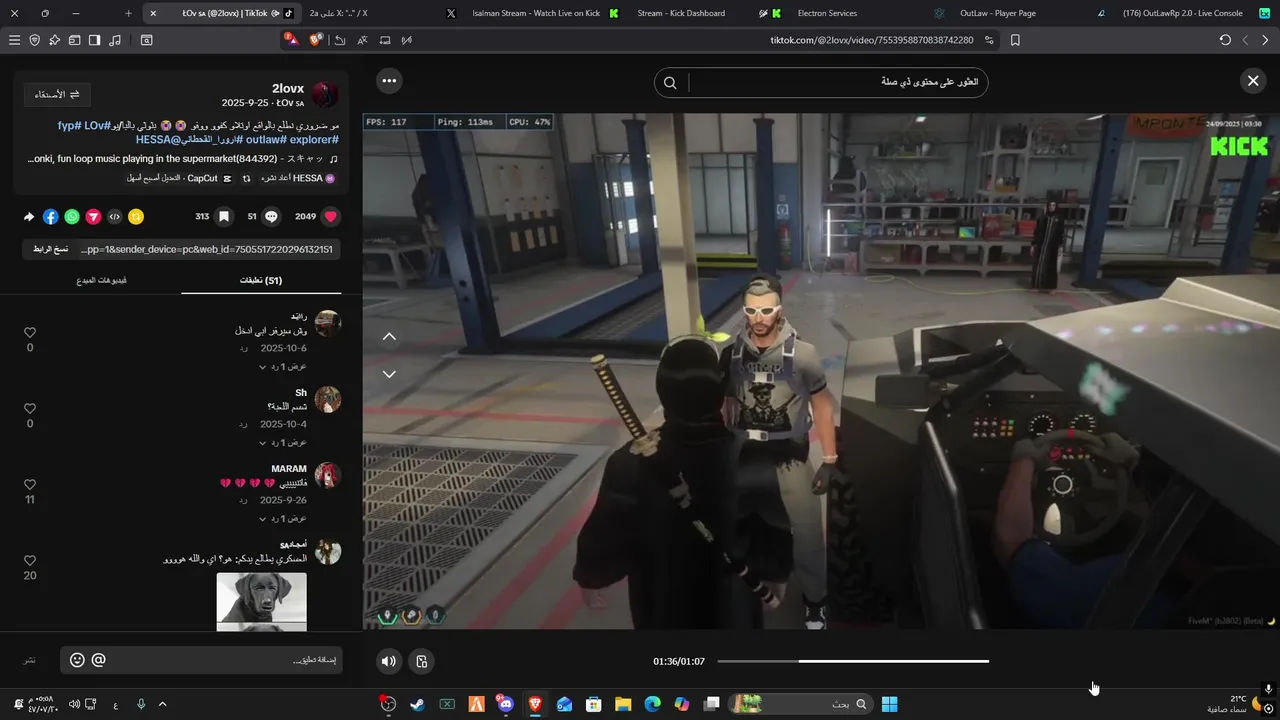The width and height of the screenshot is (1280, 720).
Task: Share the video to WhatsApp
Action: click(x=72, y=216)
